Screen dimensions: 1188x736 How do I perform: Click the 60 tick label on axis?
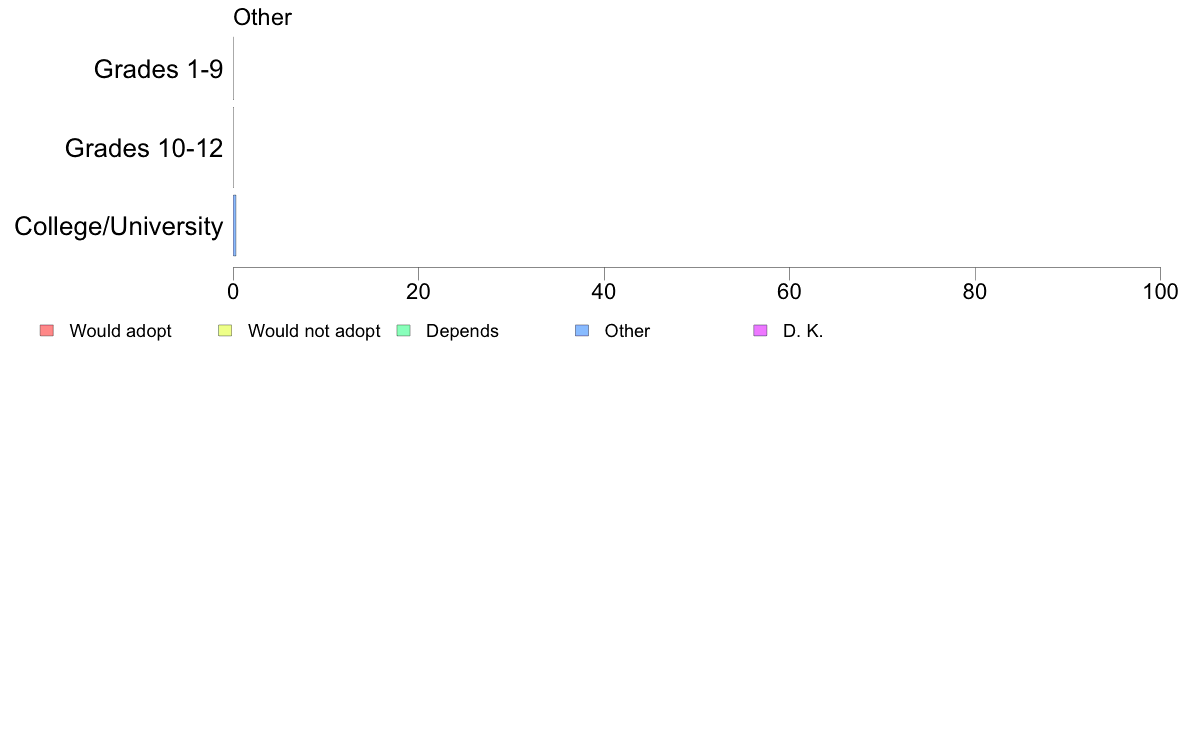click(789, 292)
